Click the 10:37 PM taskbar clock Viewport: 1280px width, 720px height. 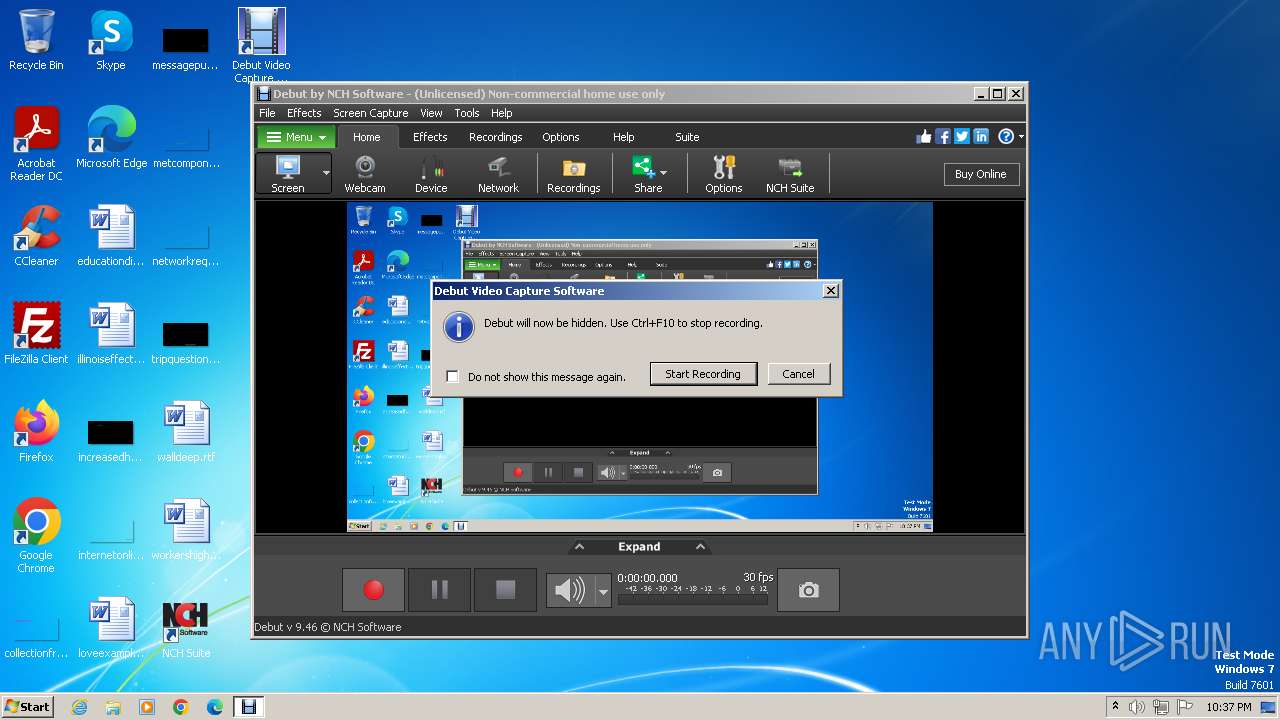pos(1231,707)
